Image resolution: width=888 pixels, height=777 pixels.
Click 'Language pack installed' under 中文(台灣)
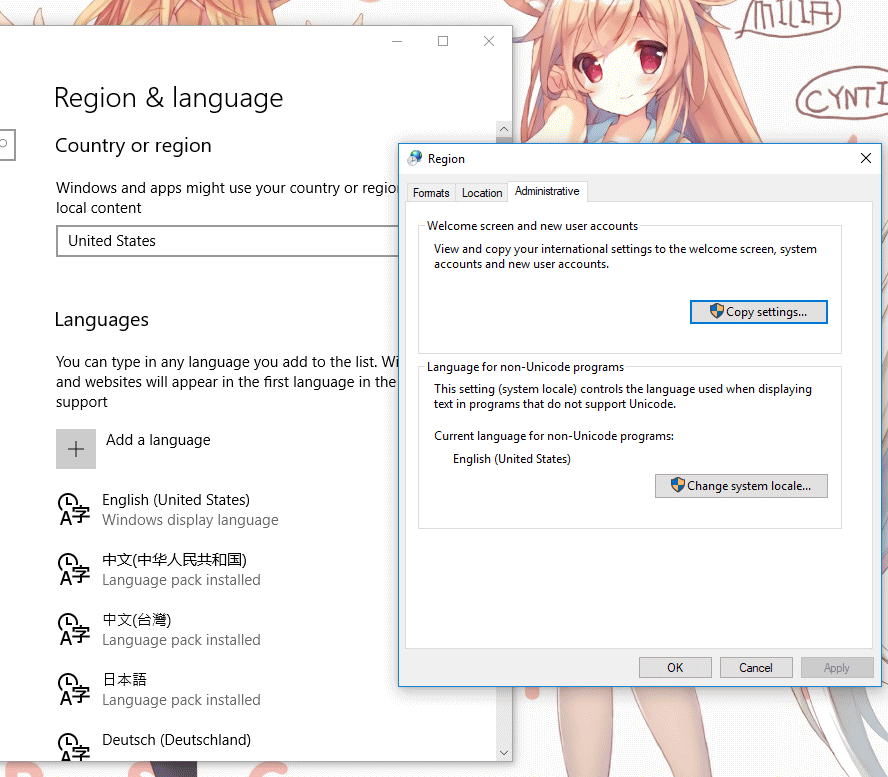tap(181, 640)
